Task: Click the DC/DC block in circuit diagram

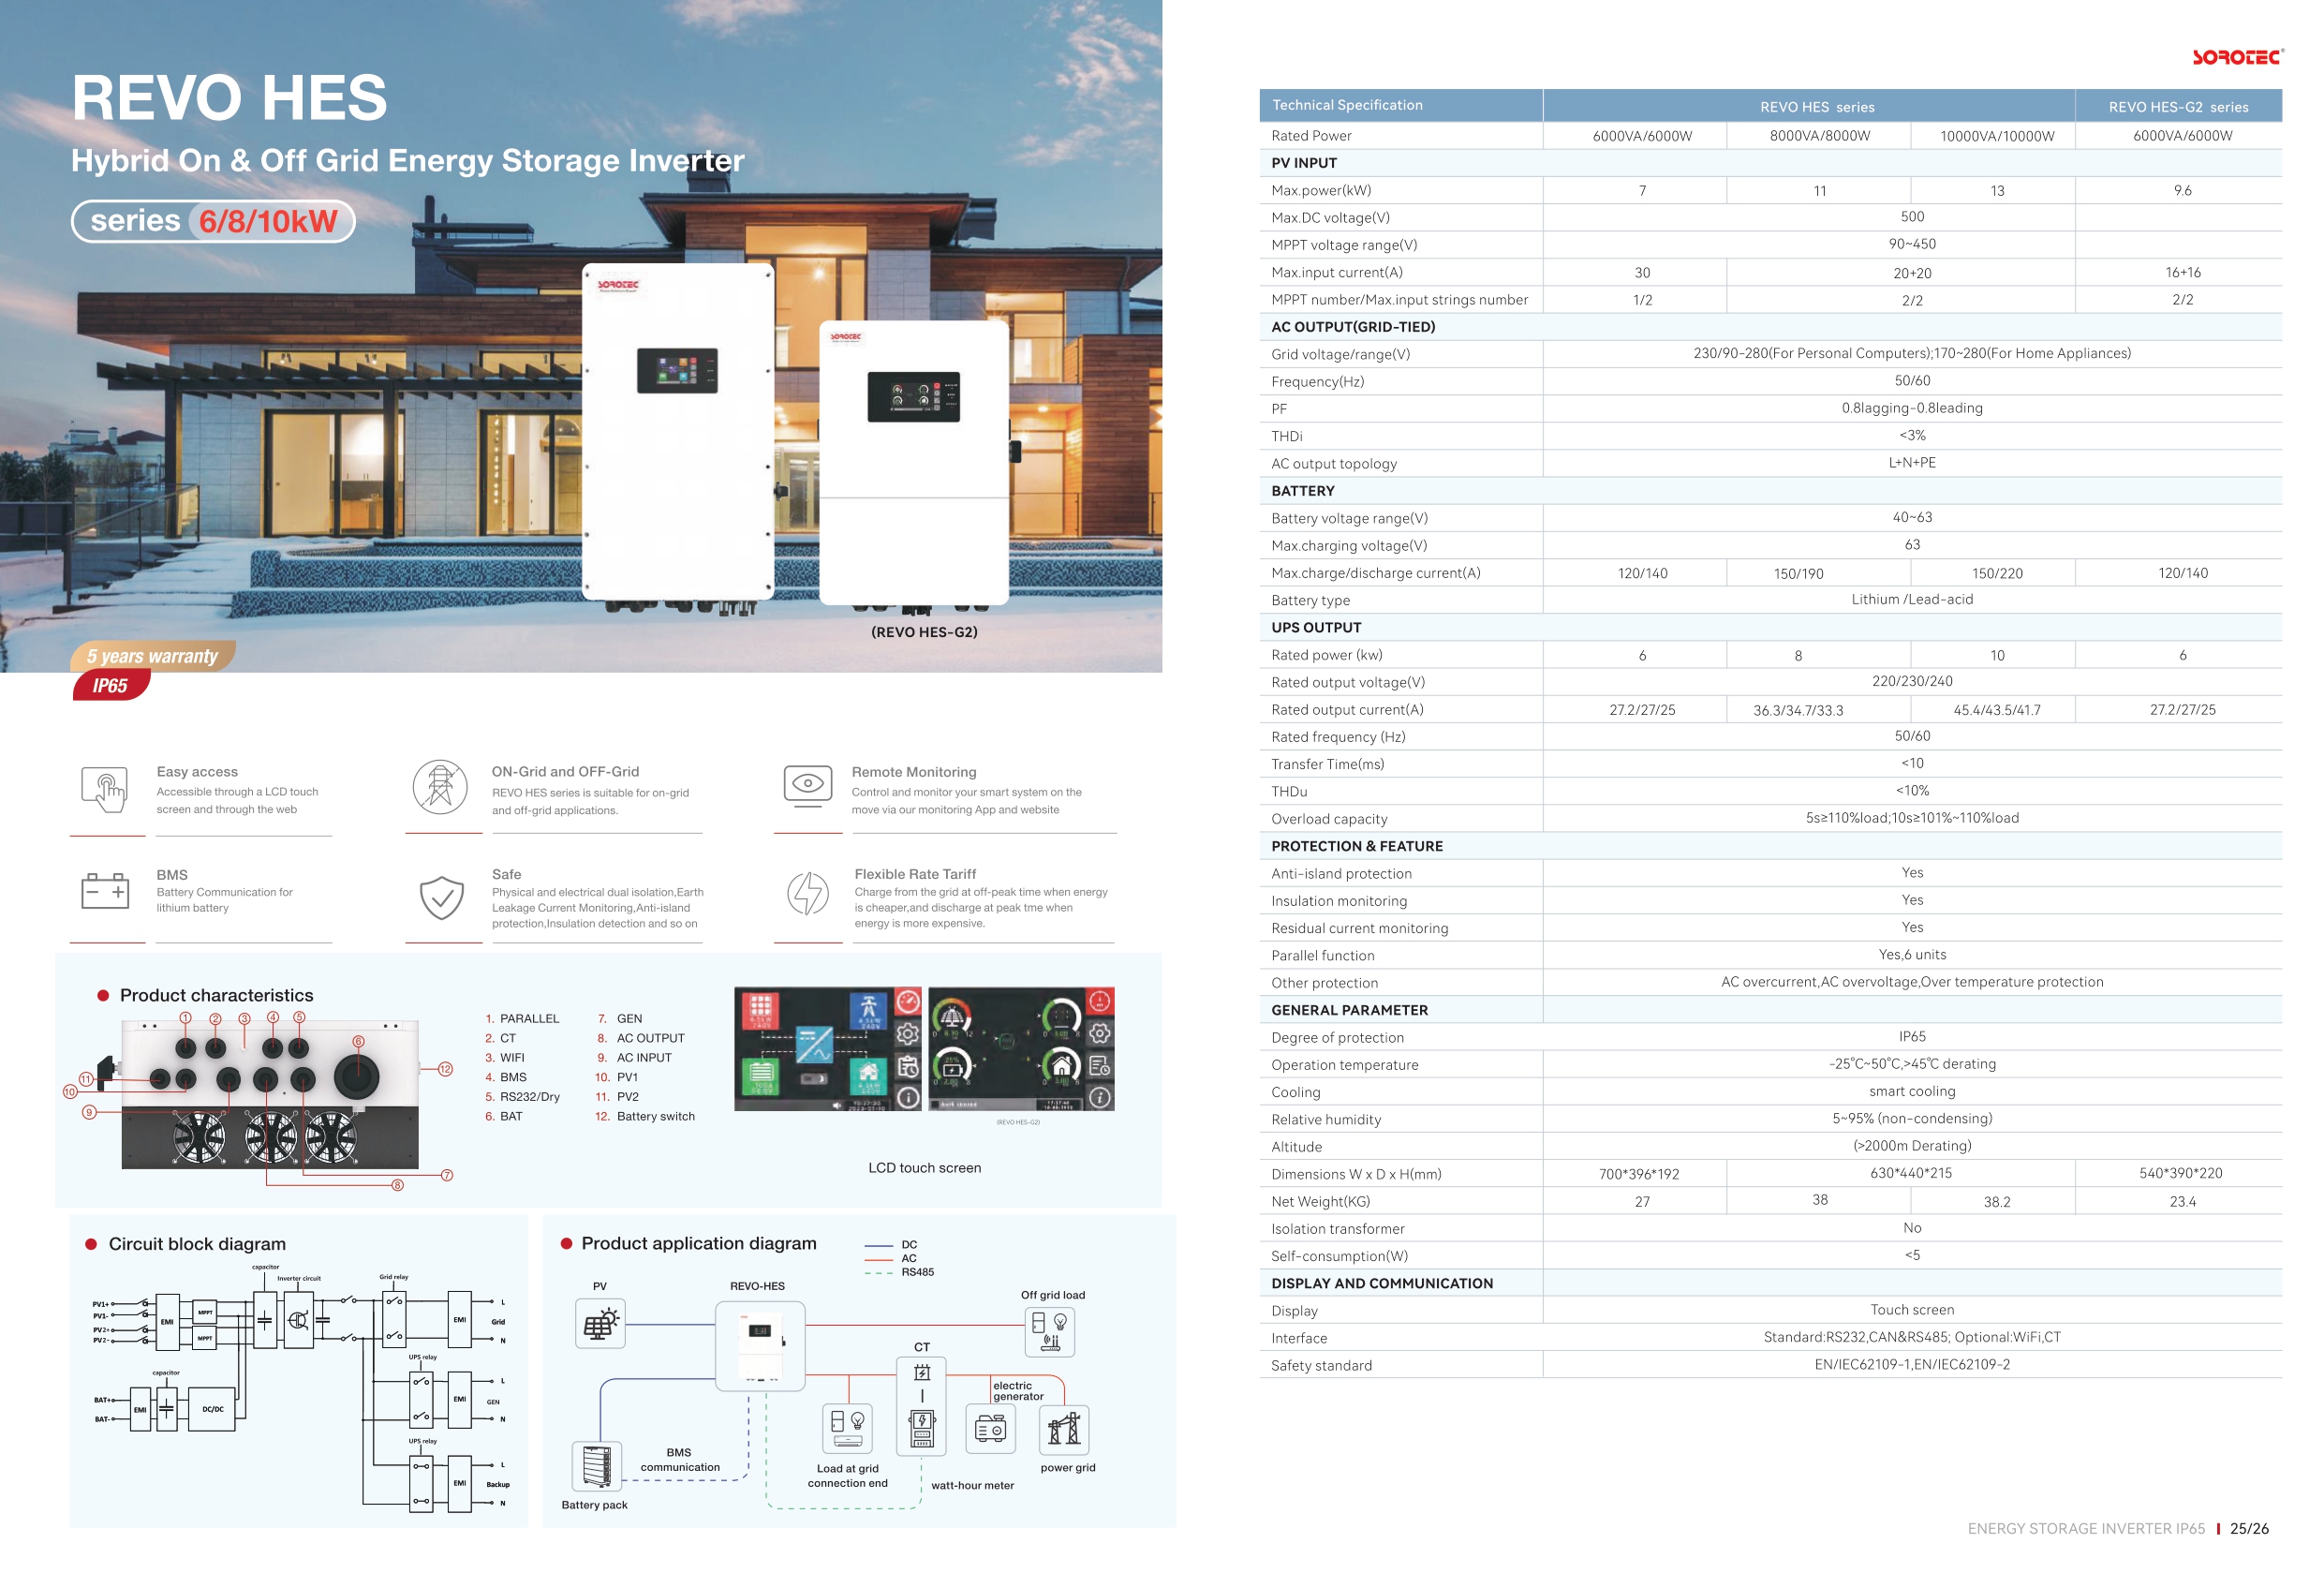Action: pos(213,1409)
